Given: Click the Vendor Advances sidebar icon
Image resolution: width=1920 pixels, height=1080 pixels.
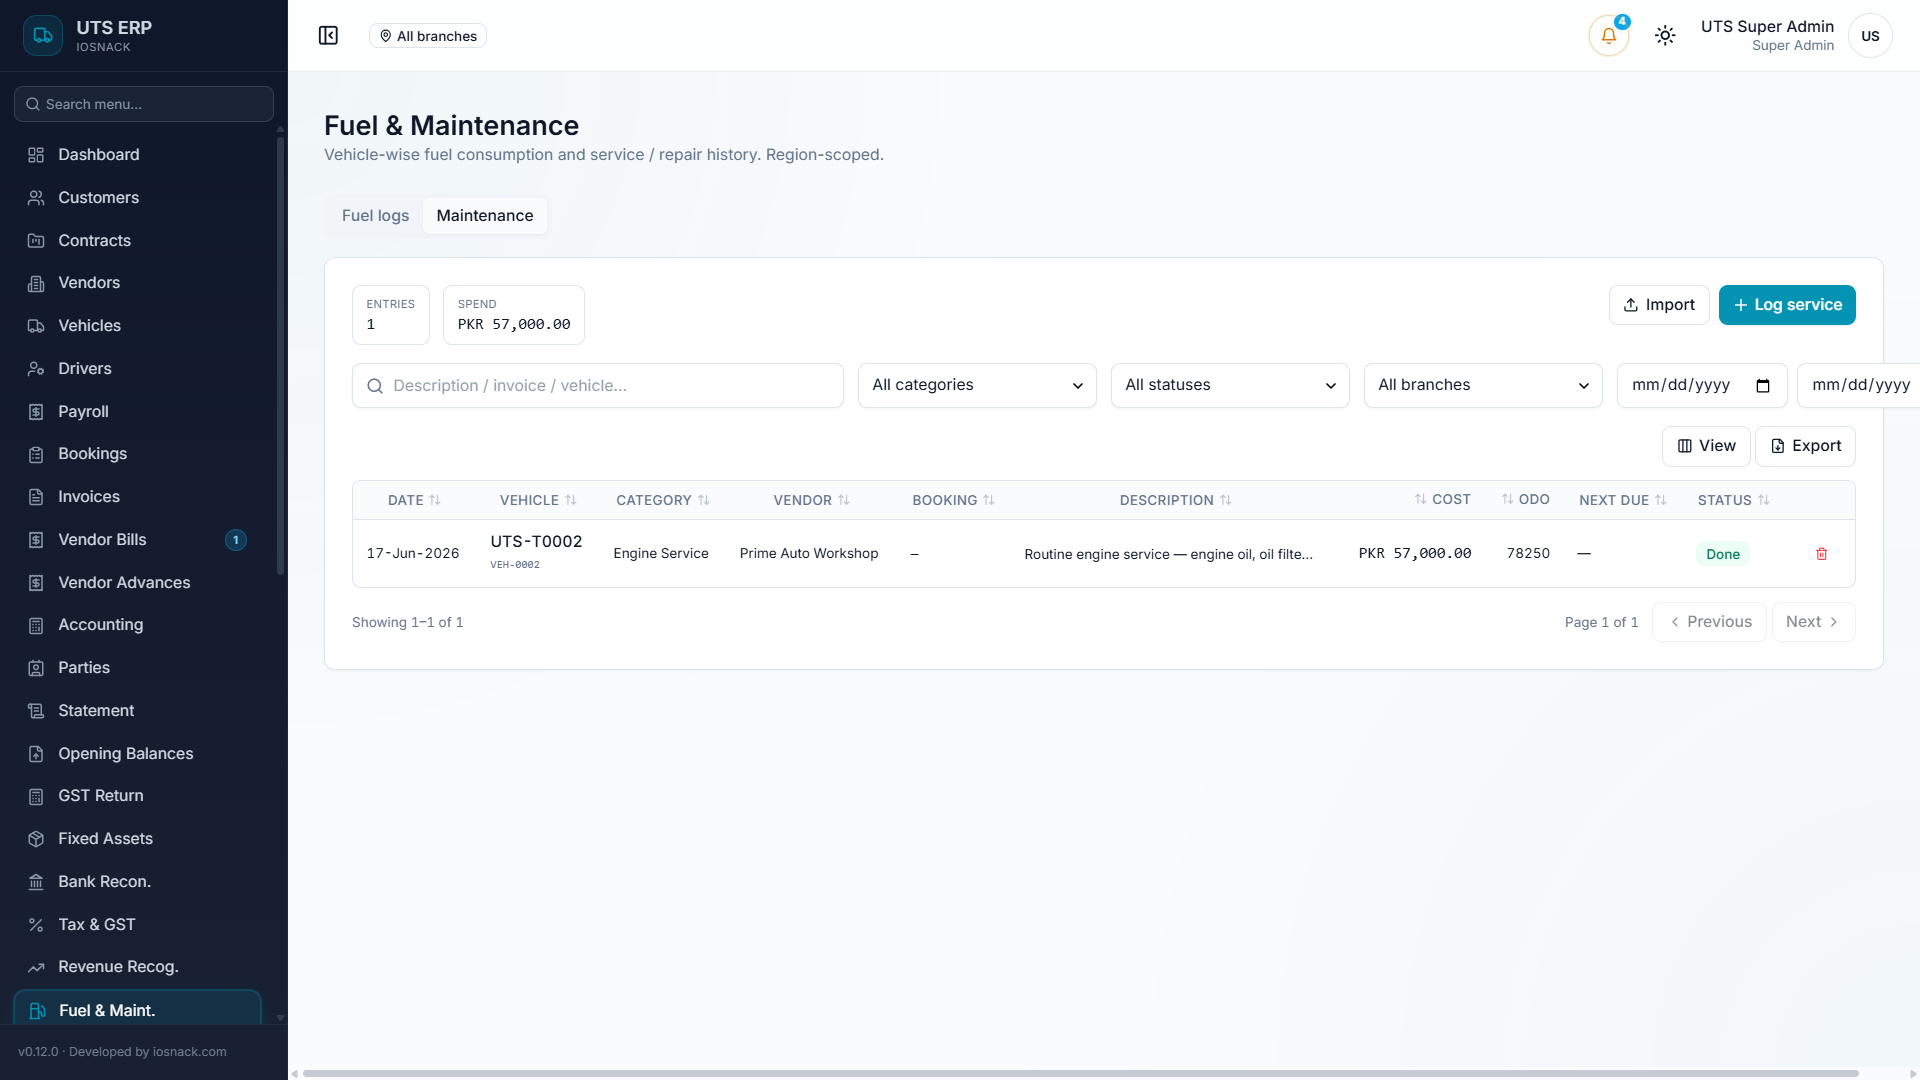Looking at the screenshot, I should 36,583.
